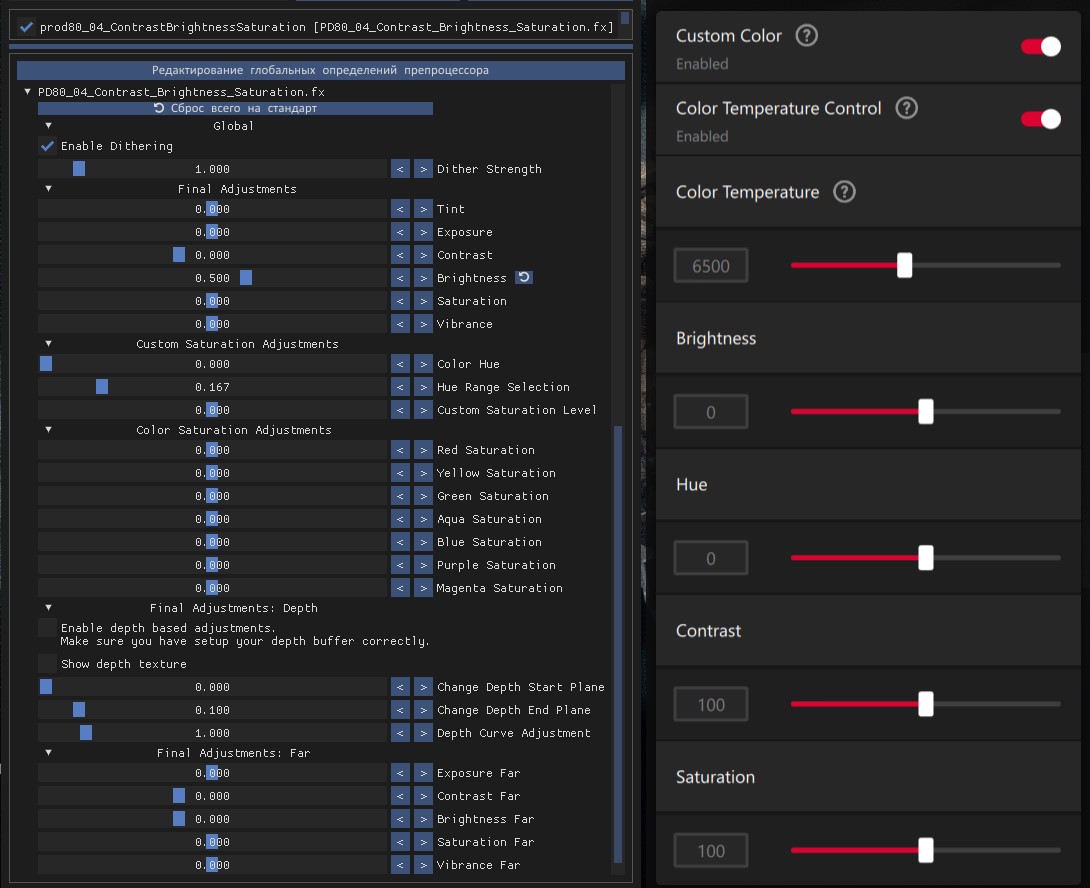
Task: Click Change Depth End Plane 0.100 slider
Action: 213,710
